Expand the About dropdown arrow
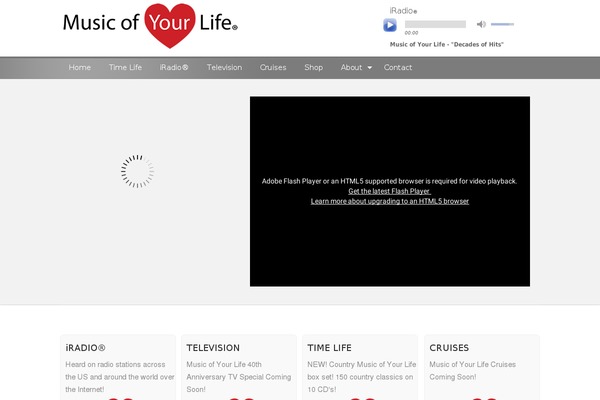Viewport: 600px width, 400px height. (x=370, y=68)
